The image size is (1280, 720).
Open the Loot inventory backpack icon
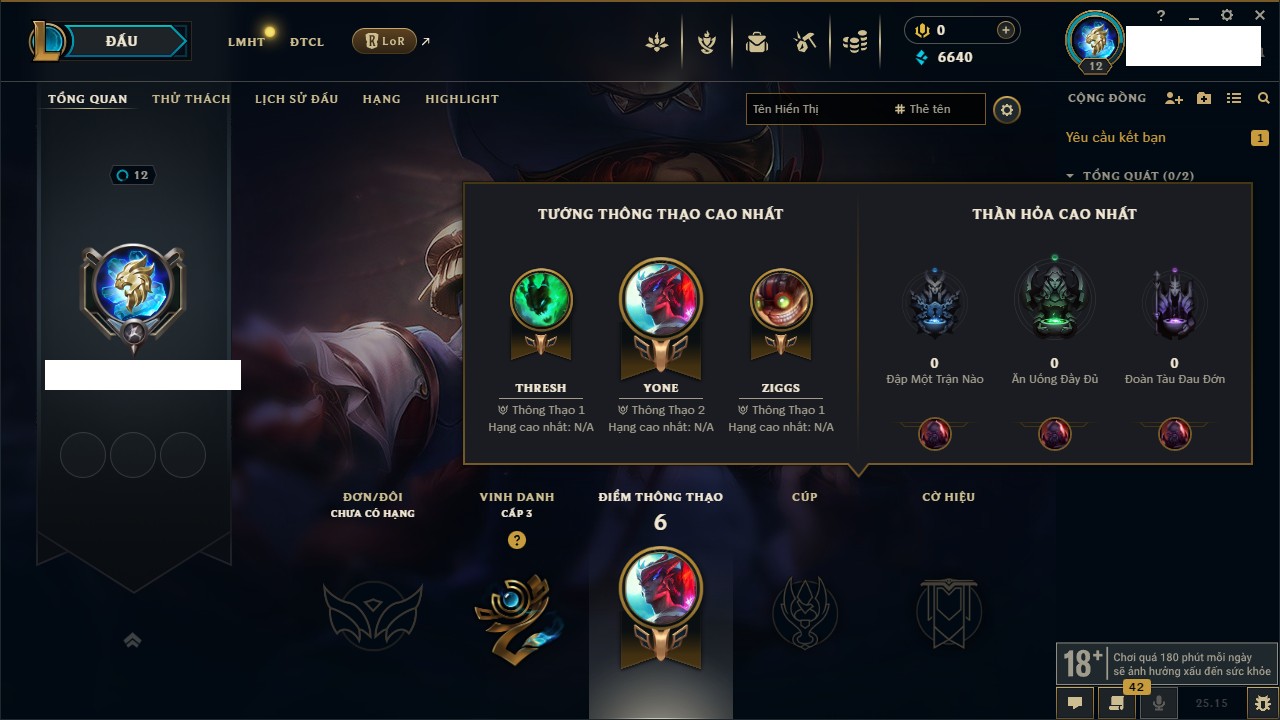coord(757,42)
